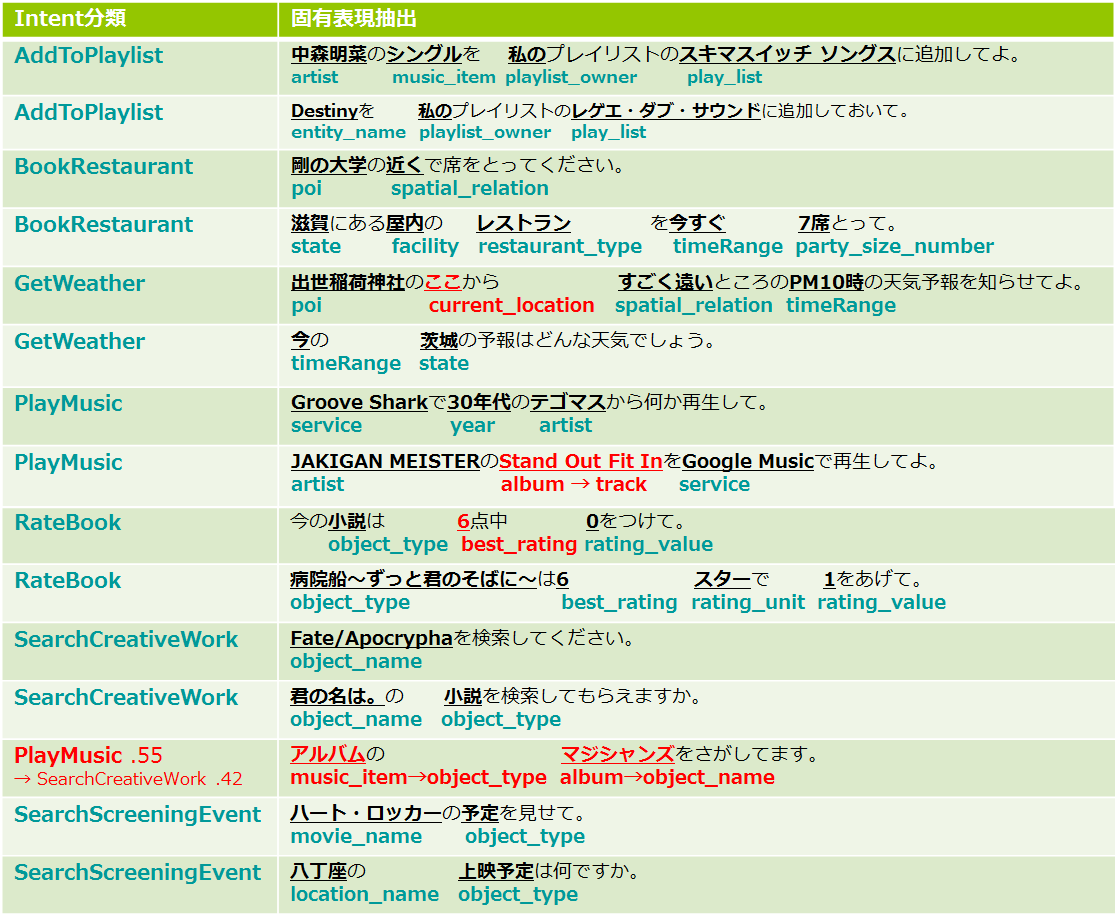Click 'music_item' label under シングル
Viewport: 1115px width, 916px height.
pyautogui.click(x=444, y=78)
